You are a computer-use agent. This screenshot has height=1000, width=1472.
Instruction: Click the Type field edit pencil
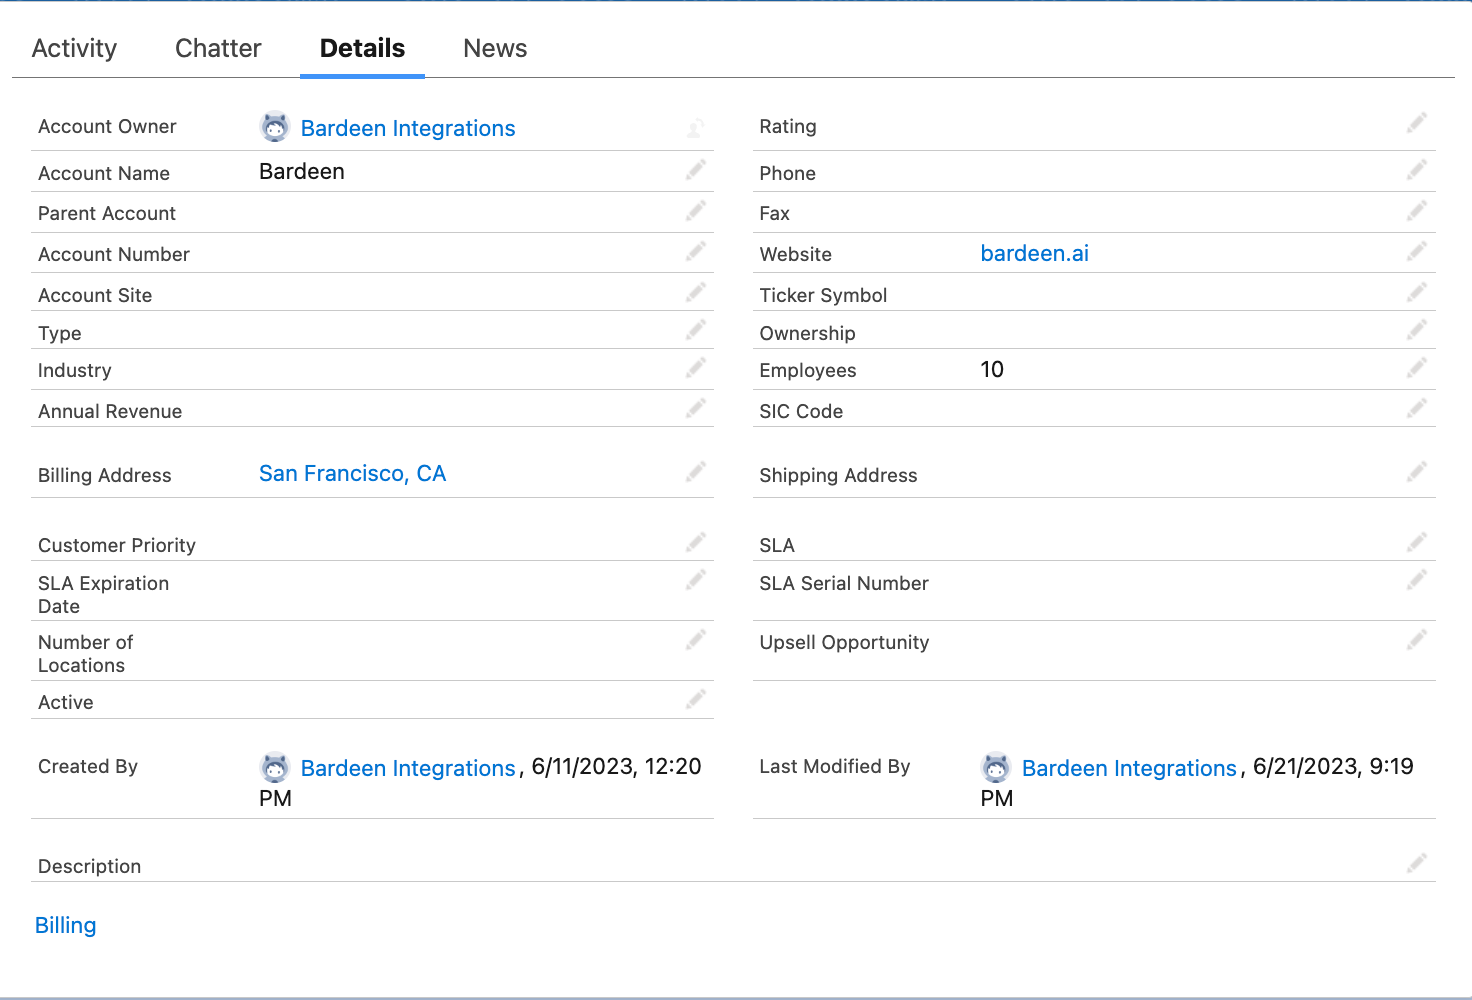point(696,330)
